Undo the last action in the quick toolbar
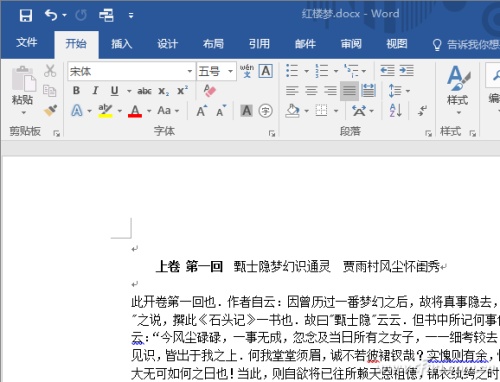This screenshot has height=382, width=500. pos(51,15)
